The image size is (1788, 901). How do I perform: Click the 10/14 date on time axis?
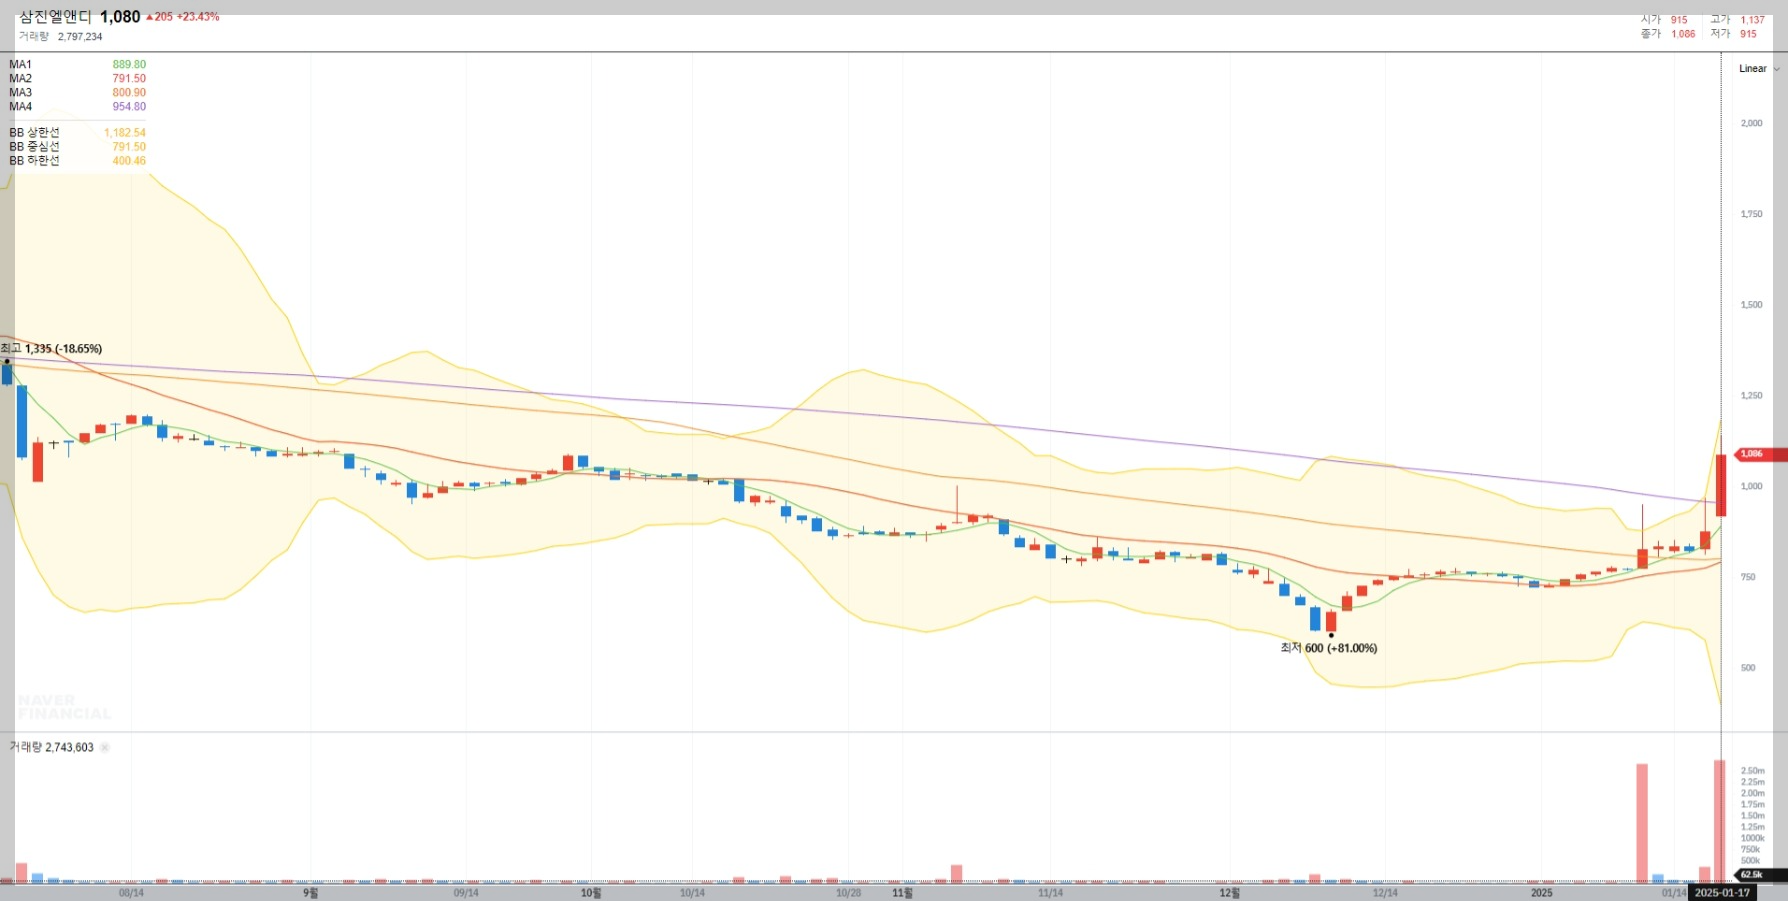point(692,893)
